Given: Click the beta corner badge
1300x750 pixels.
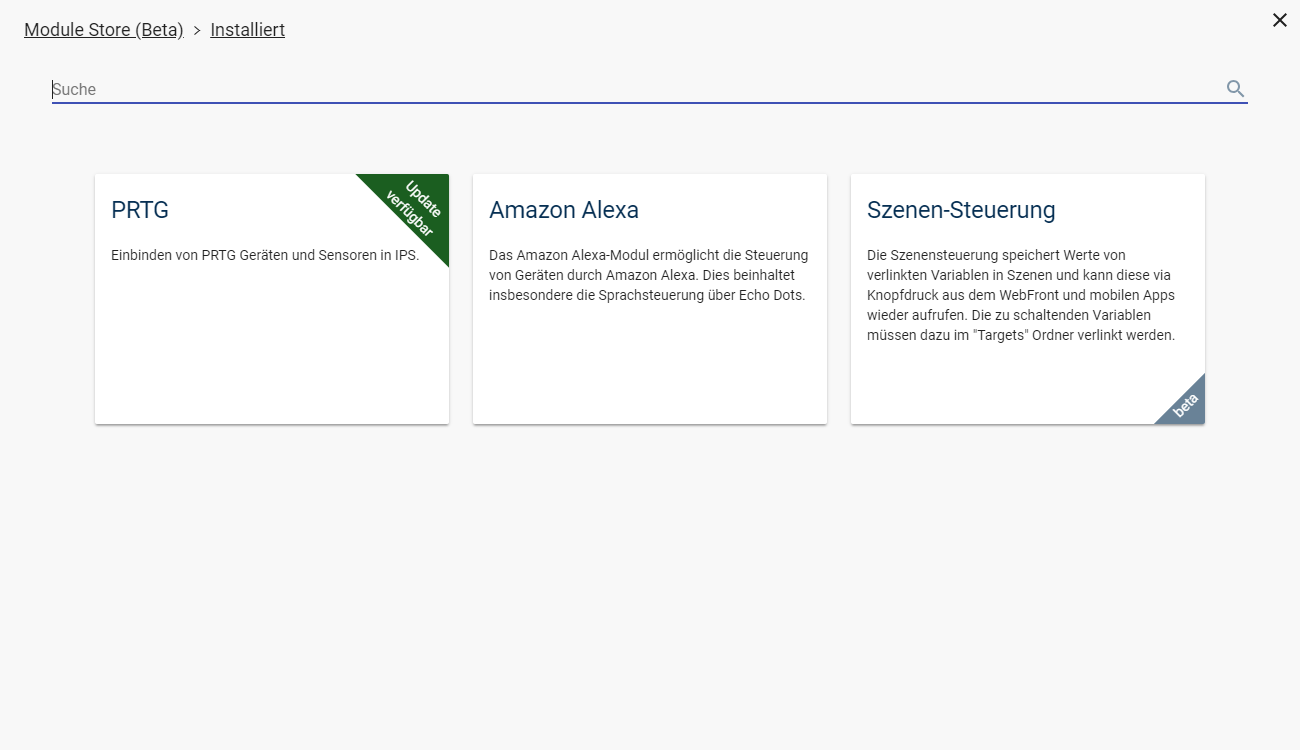Looking at the screenshot, I should (x=1187, y=406).
